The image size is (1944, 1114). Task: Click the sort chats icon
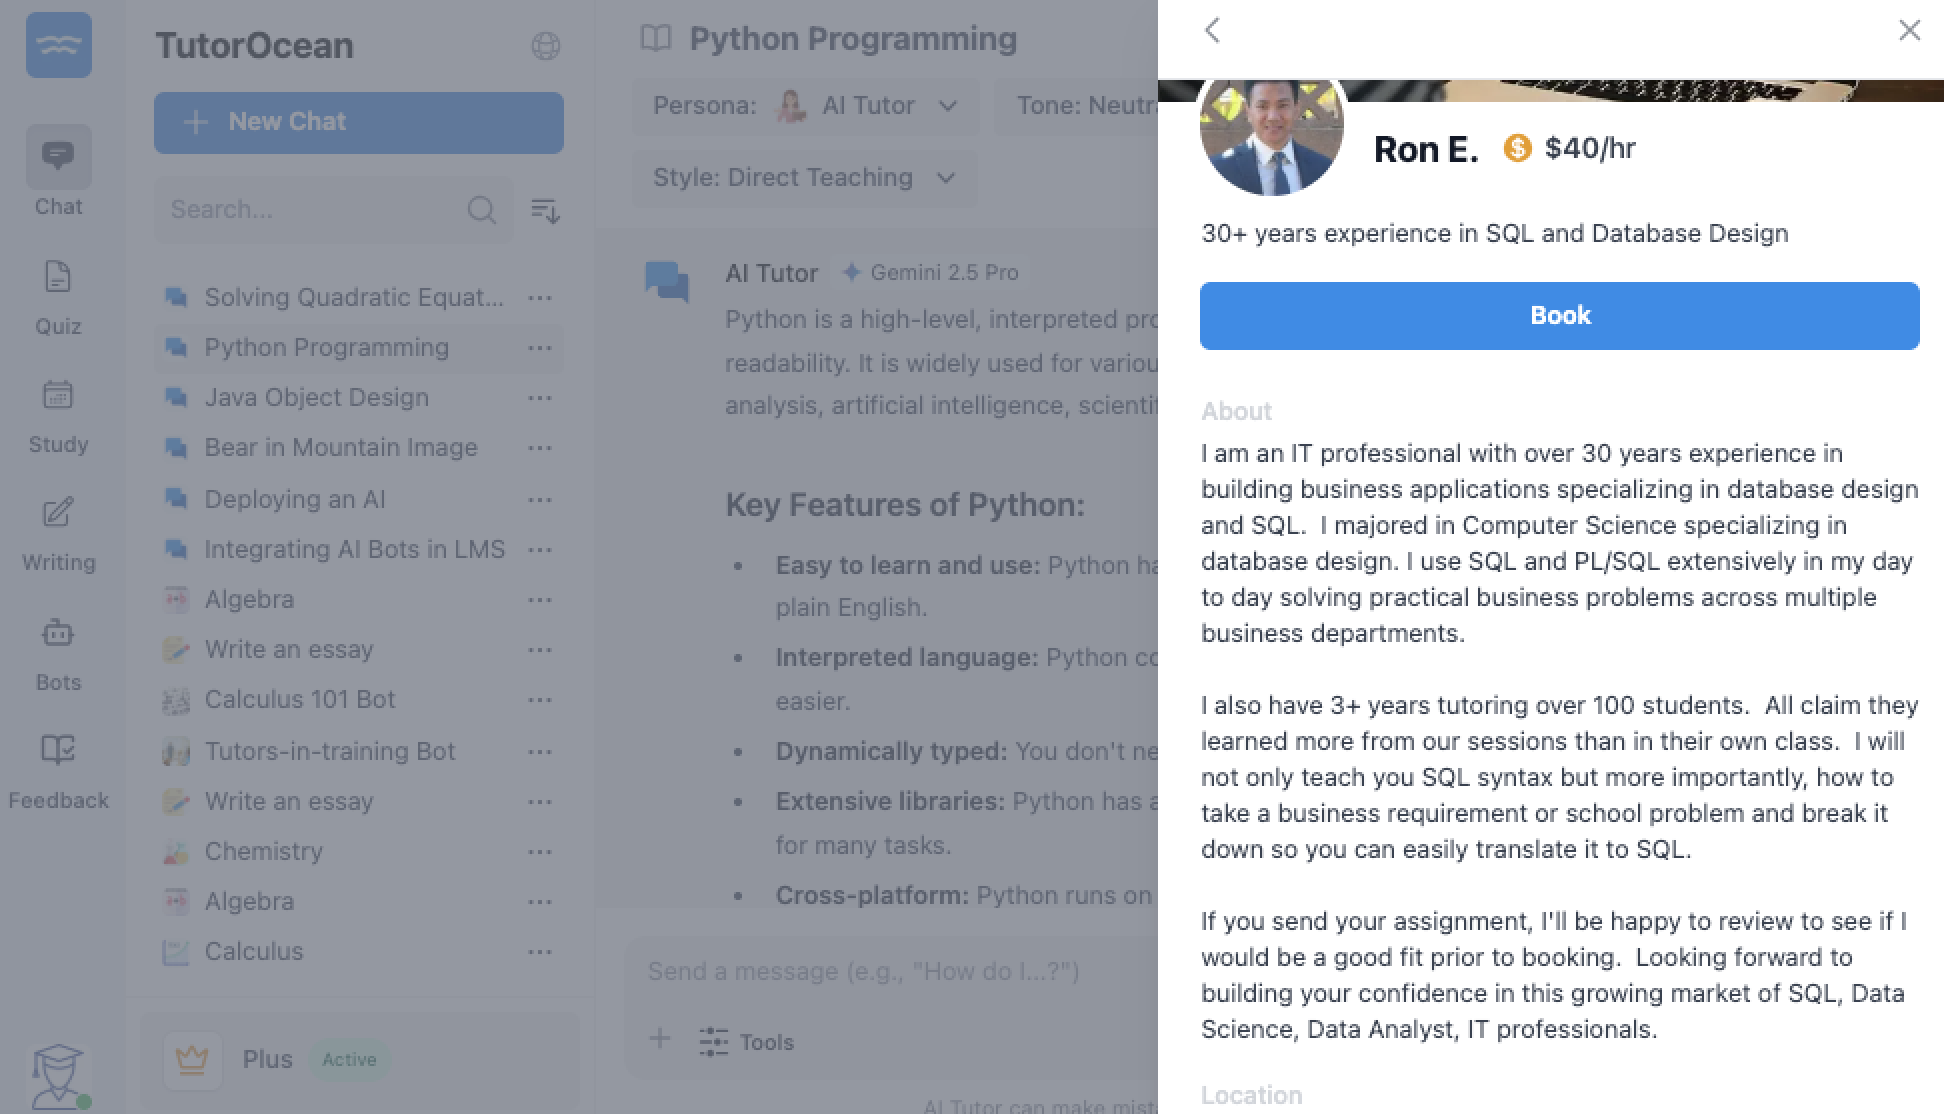[x=545, y=211]
